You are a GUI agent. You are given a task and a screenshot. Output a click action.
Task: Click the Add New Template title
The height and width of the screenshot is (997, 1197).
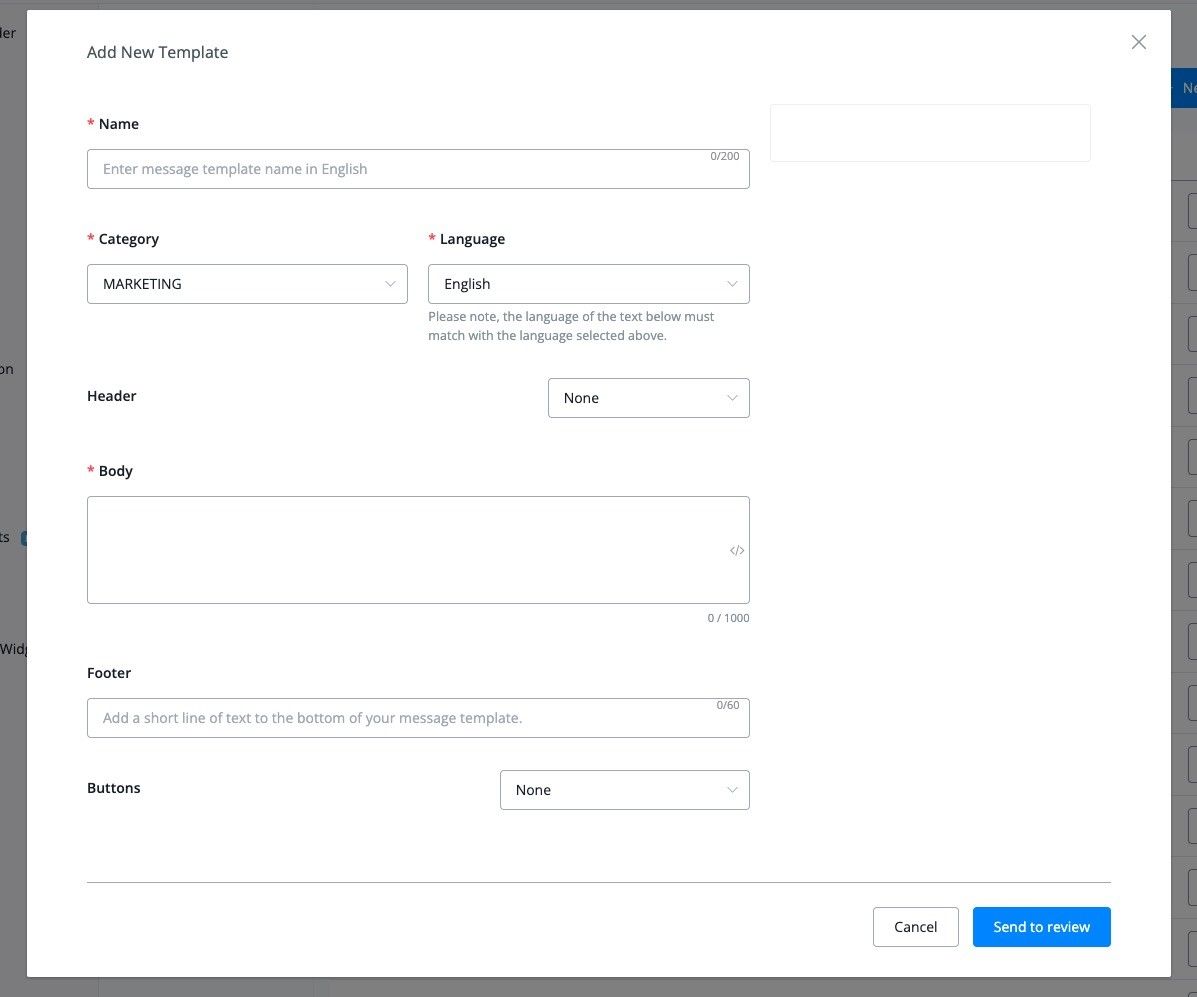pos(157,52)
